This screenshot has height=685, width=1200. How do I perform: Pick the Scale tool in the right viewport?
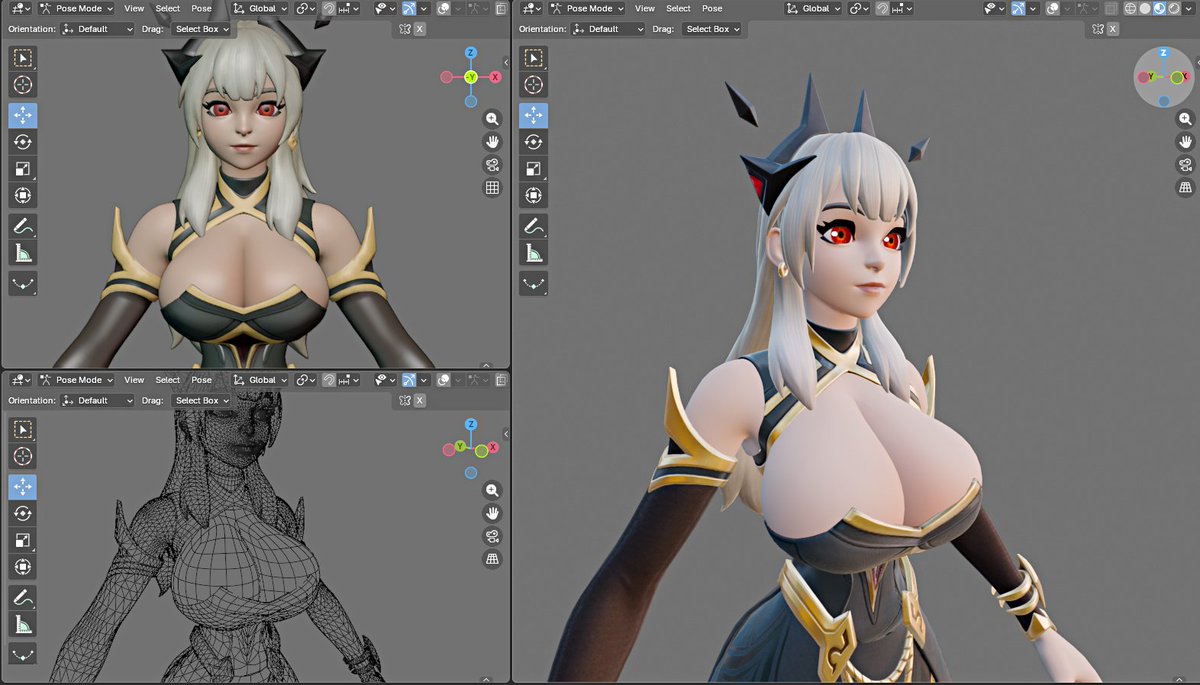(x=534, y=168)
